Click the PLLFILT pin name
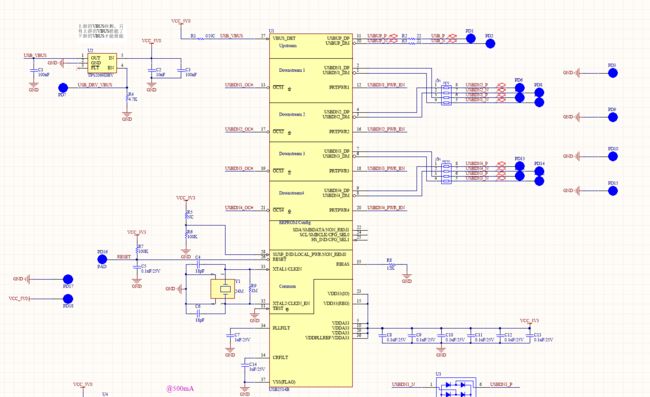The image size is (650, 397). [282, 328]
